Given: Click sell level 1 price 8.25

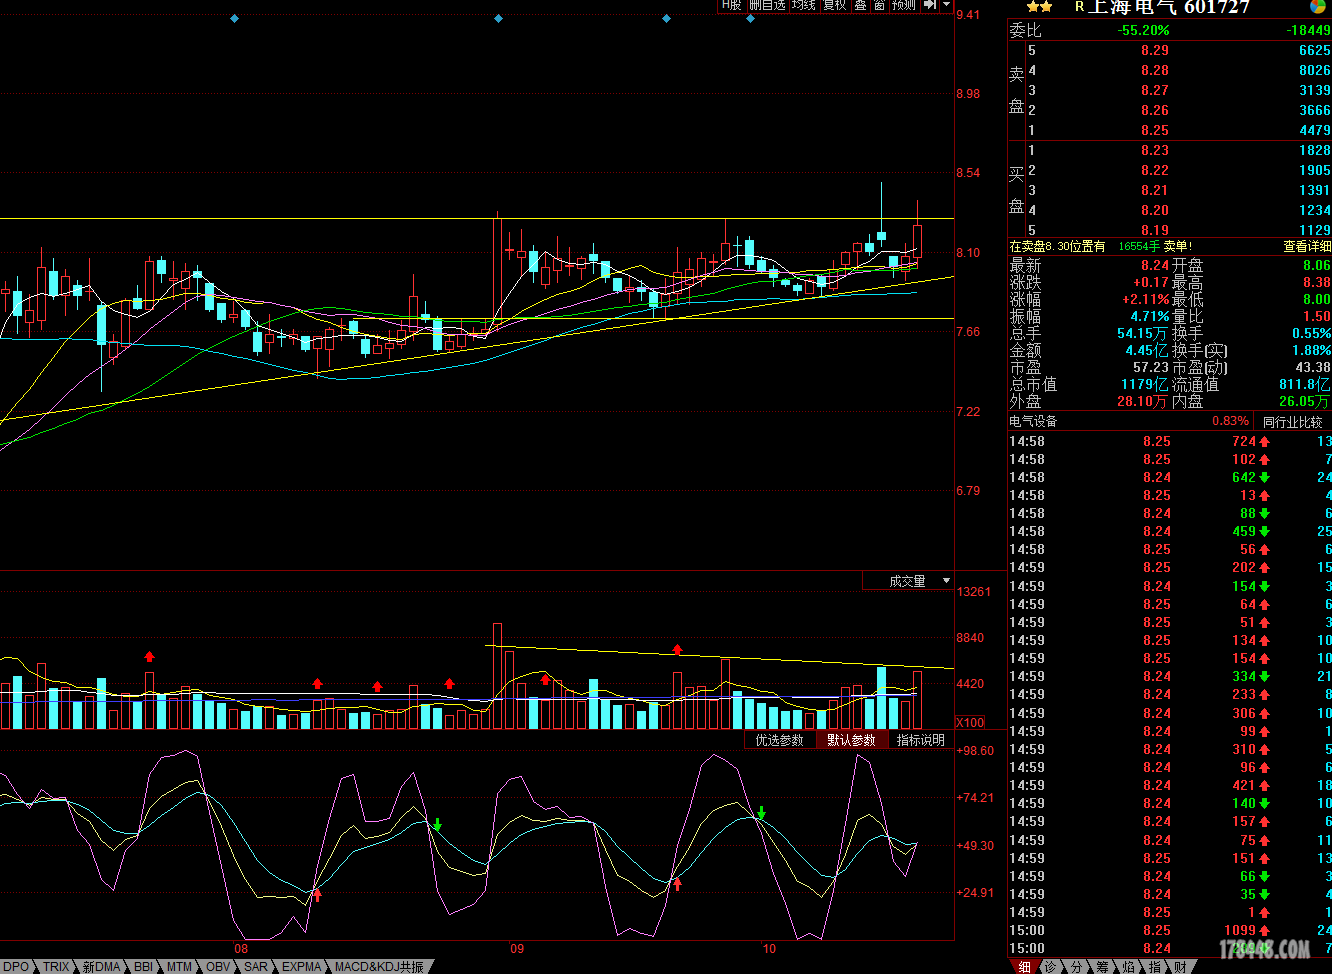Looking at the screenshot, I should pyautogui.click(x=1154, y=130).
